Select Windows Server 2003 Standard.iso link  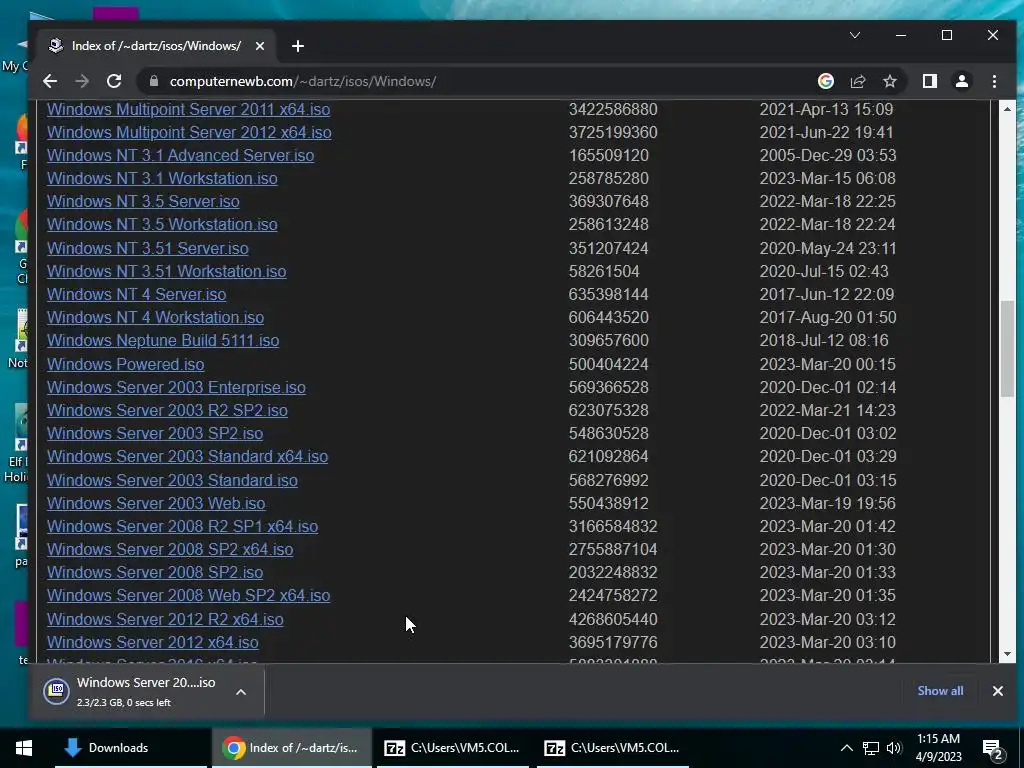tap(172, 480)
